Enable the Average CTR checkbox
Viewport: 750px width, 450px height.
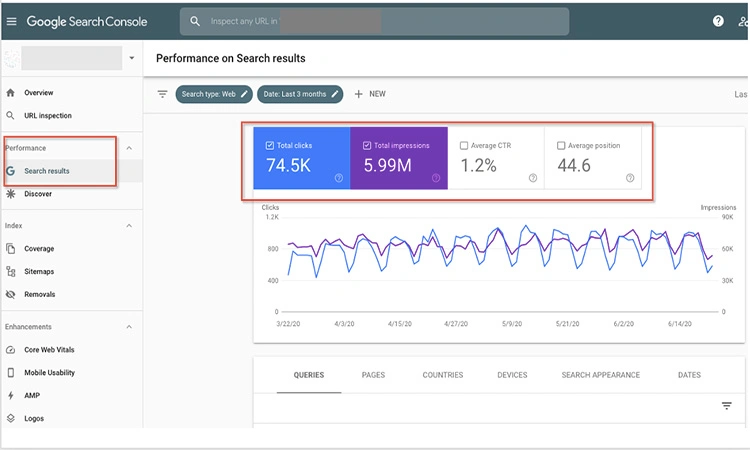point(463,145)
